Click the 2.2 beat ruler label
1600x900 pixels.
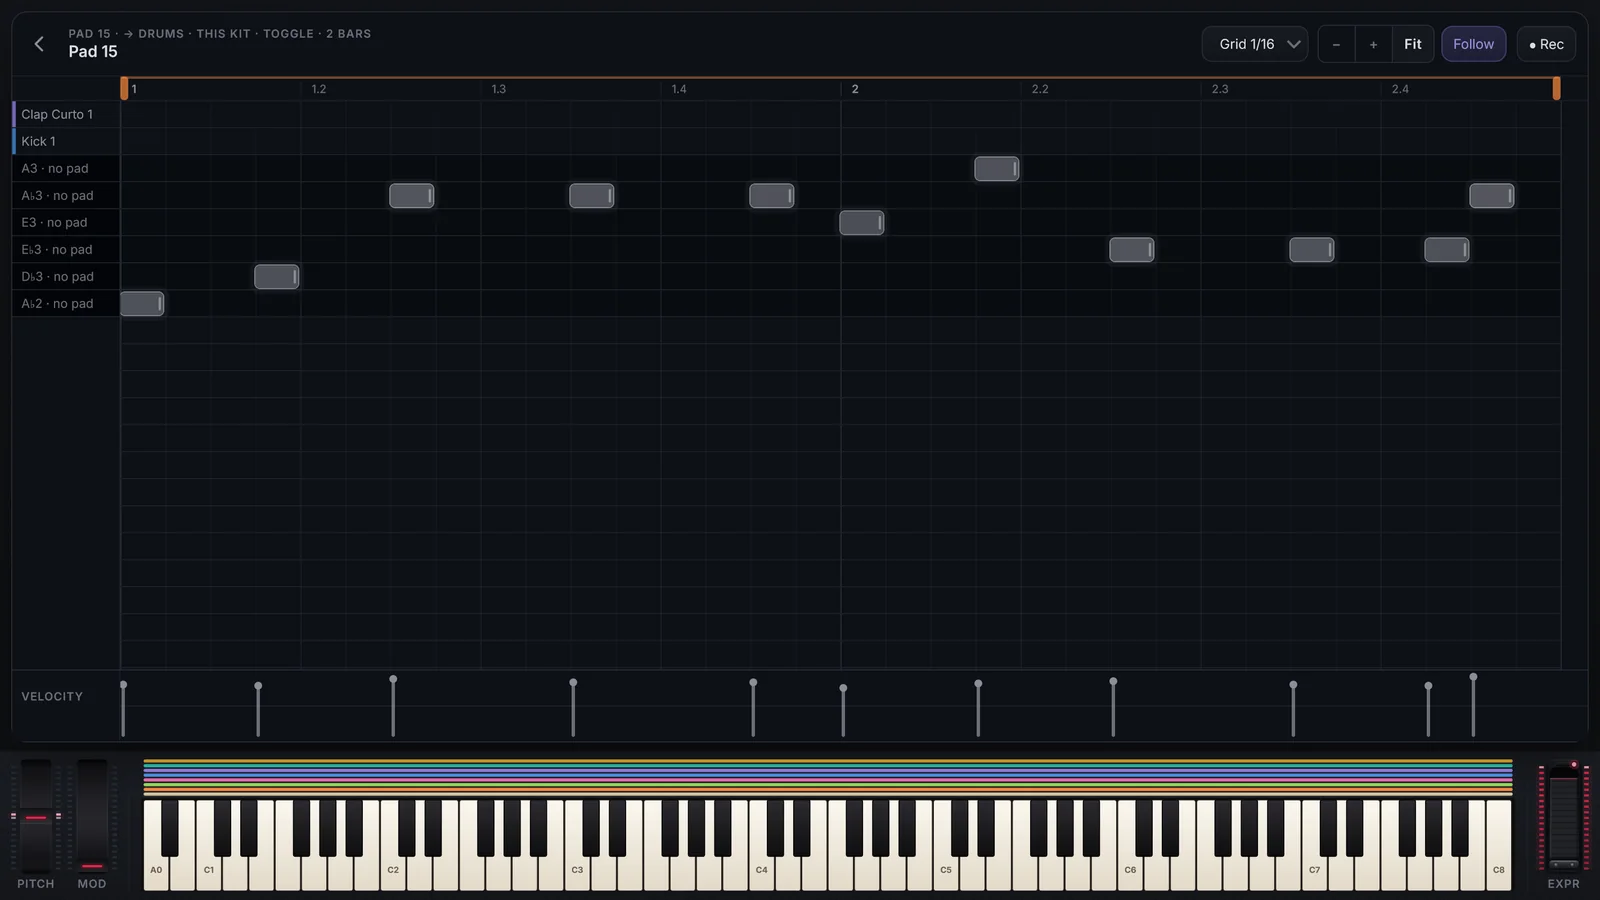(1040, 89)
